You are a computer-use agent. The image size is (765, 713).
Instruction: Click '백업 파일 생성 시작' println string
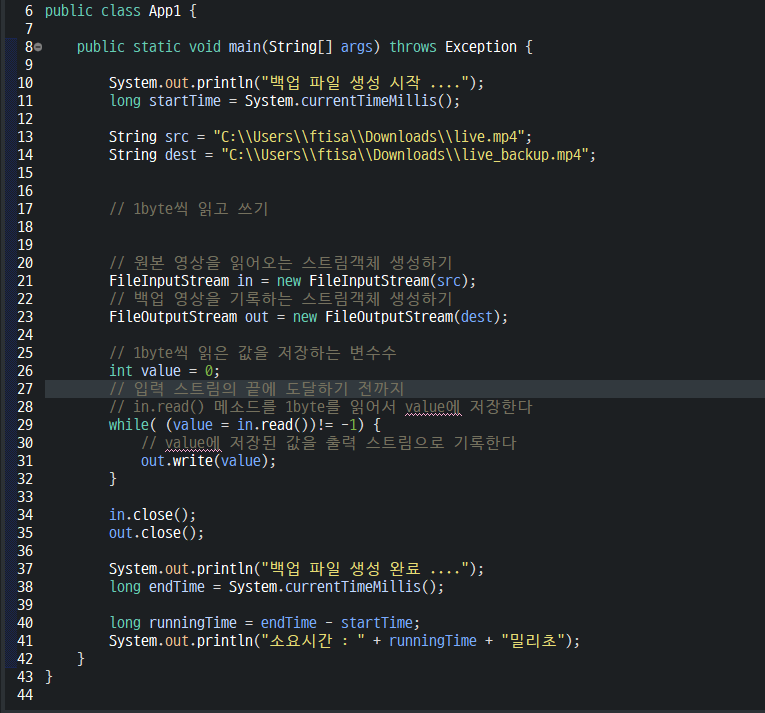(x=365, y=83)
